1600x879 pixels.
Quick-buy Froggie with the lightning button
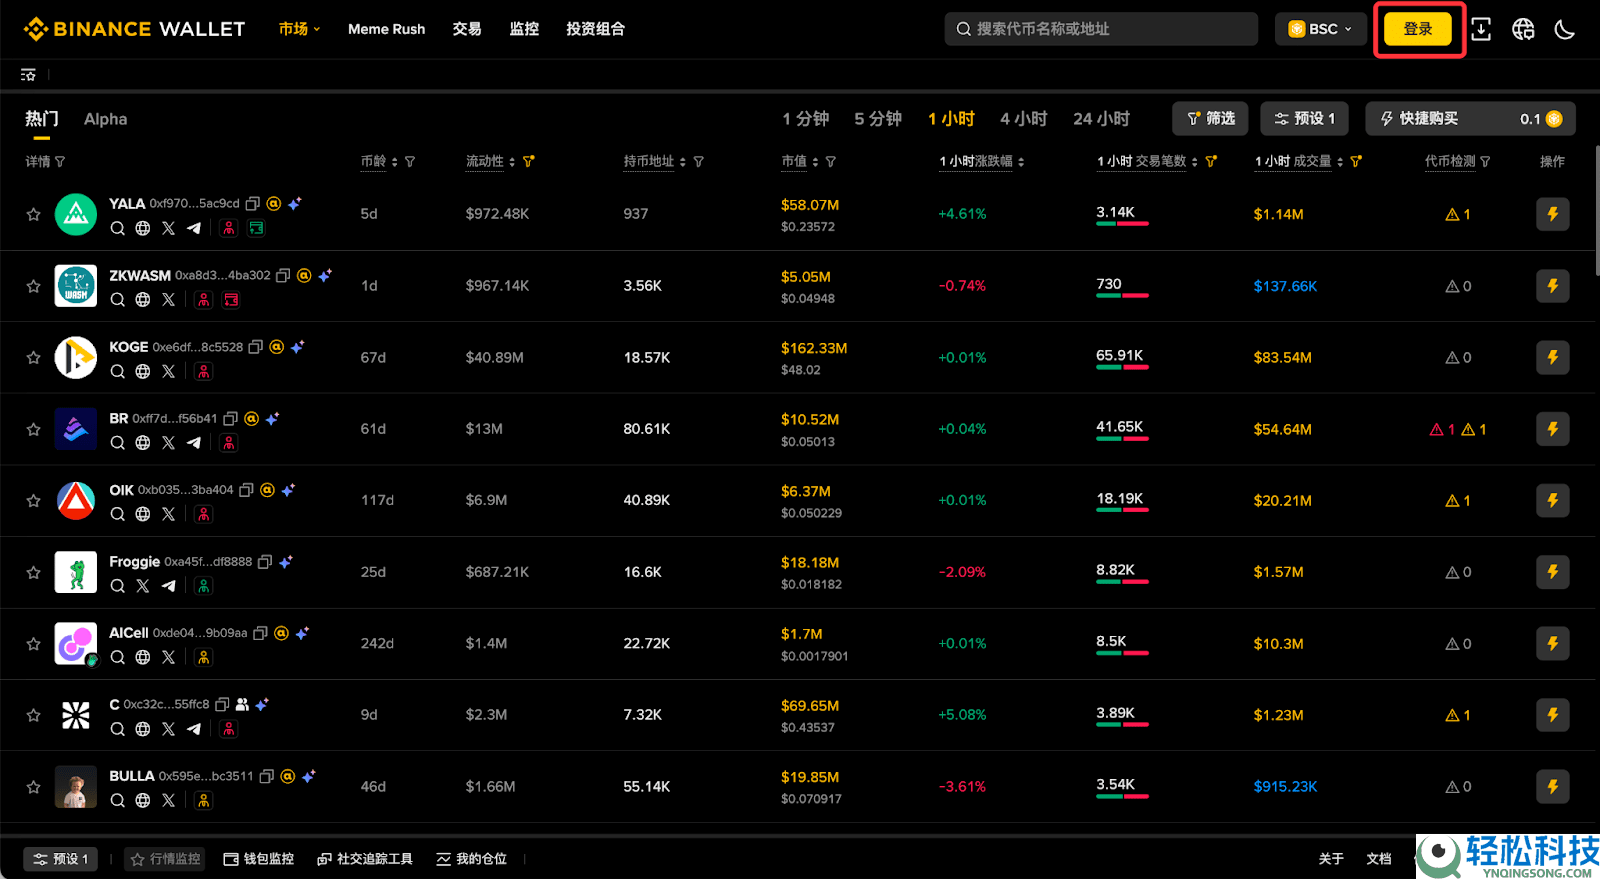pyautogui.click(x=1552, y=572)
